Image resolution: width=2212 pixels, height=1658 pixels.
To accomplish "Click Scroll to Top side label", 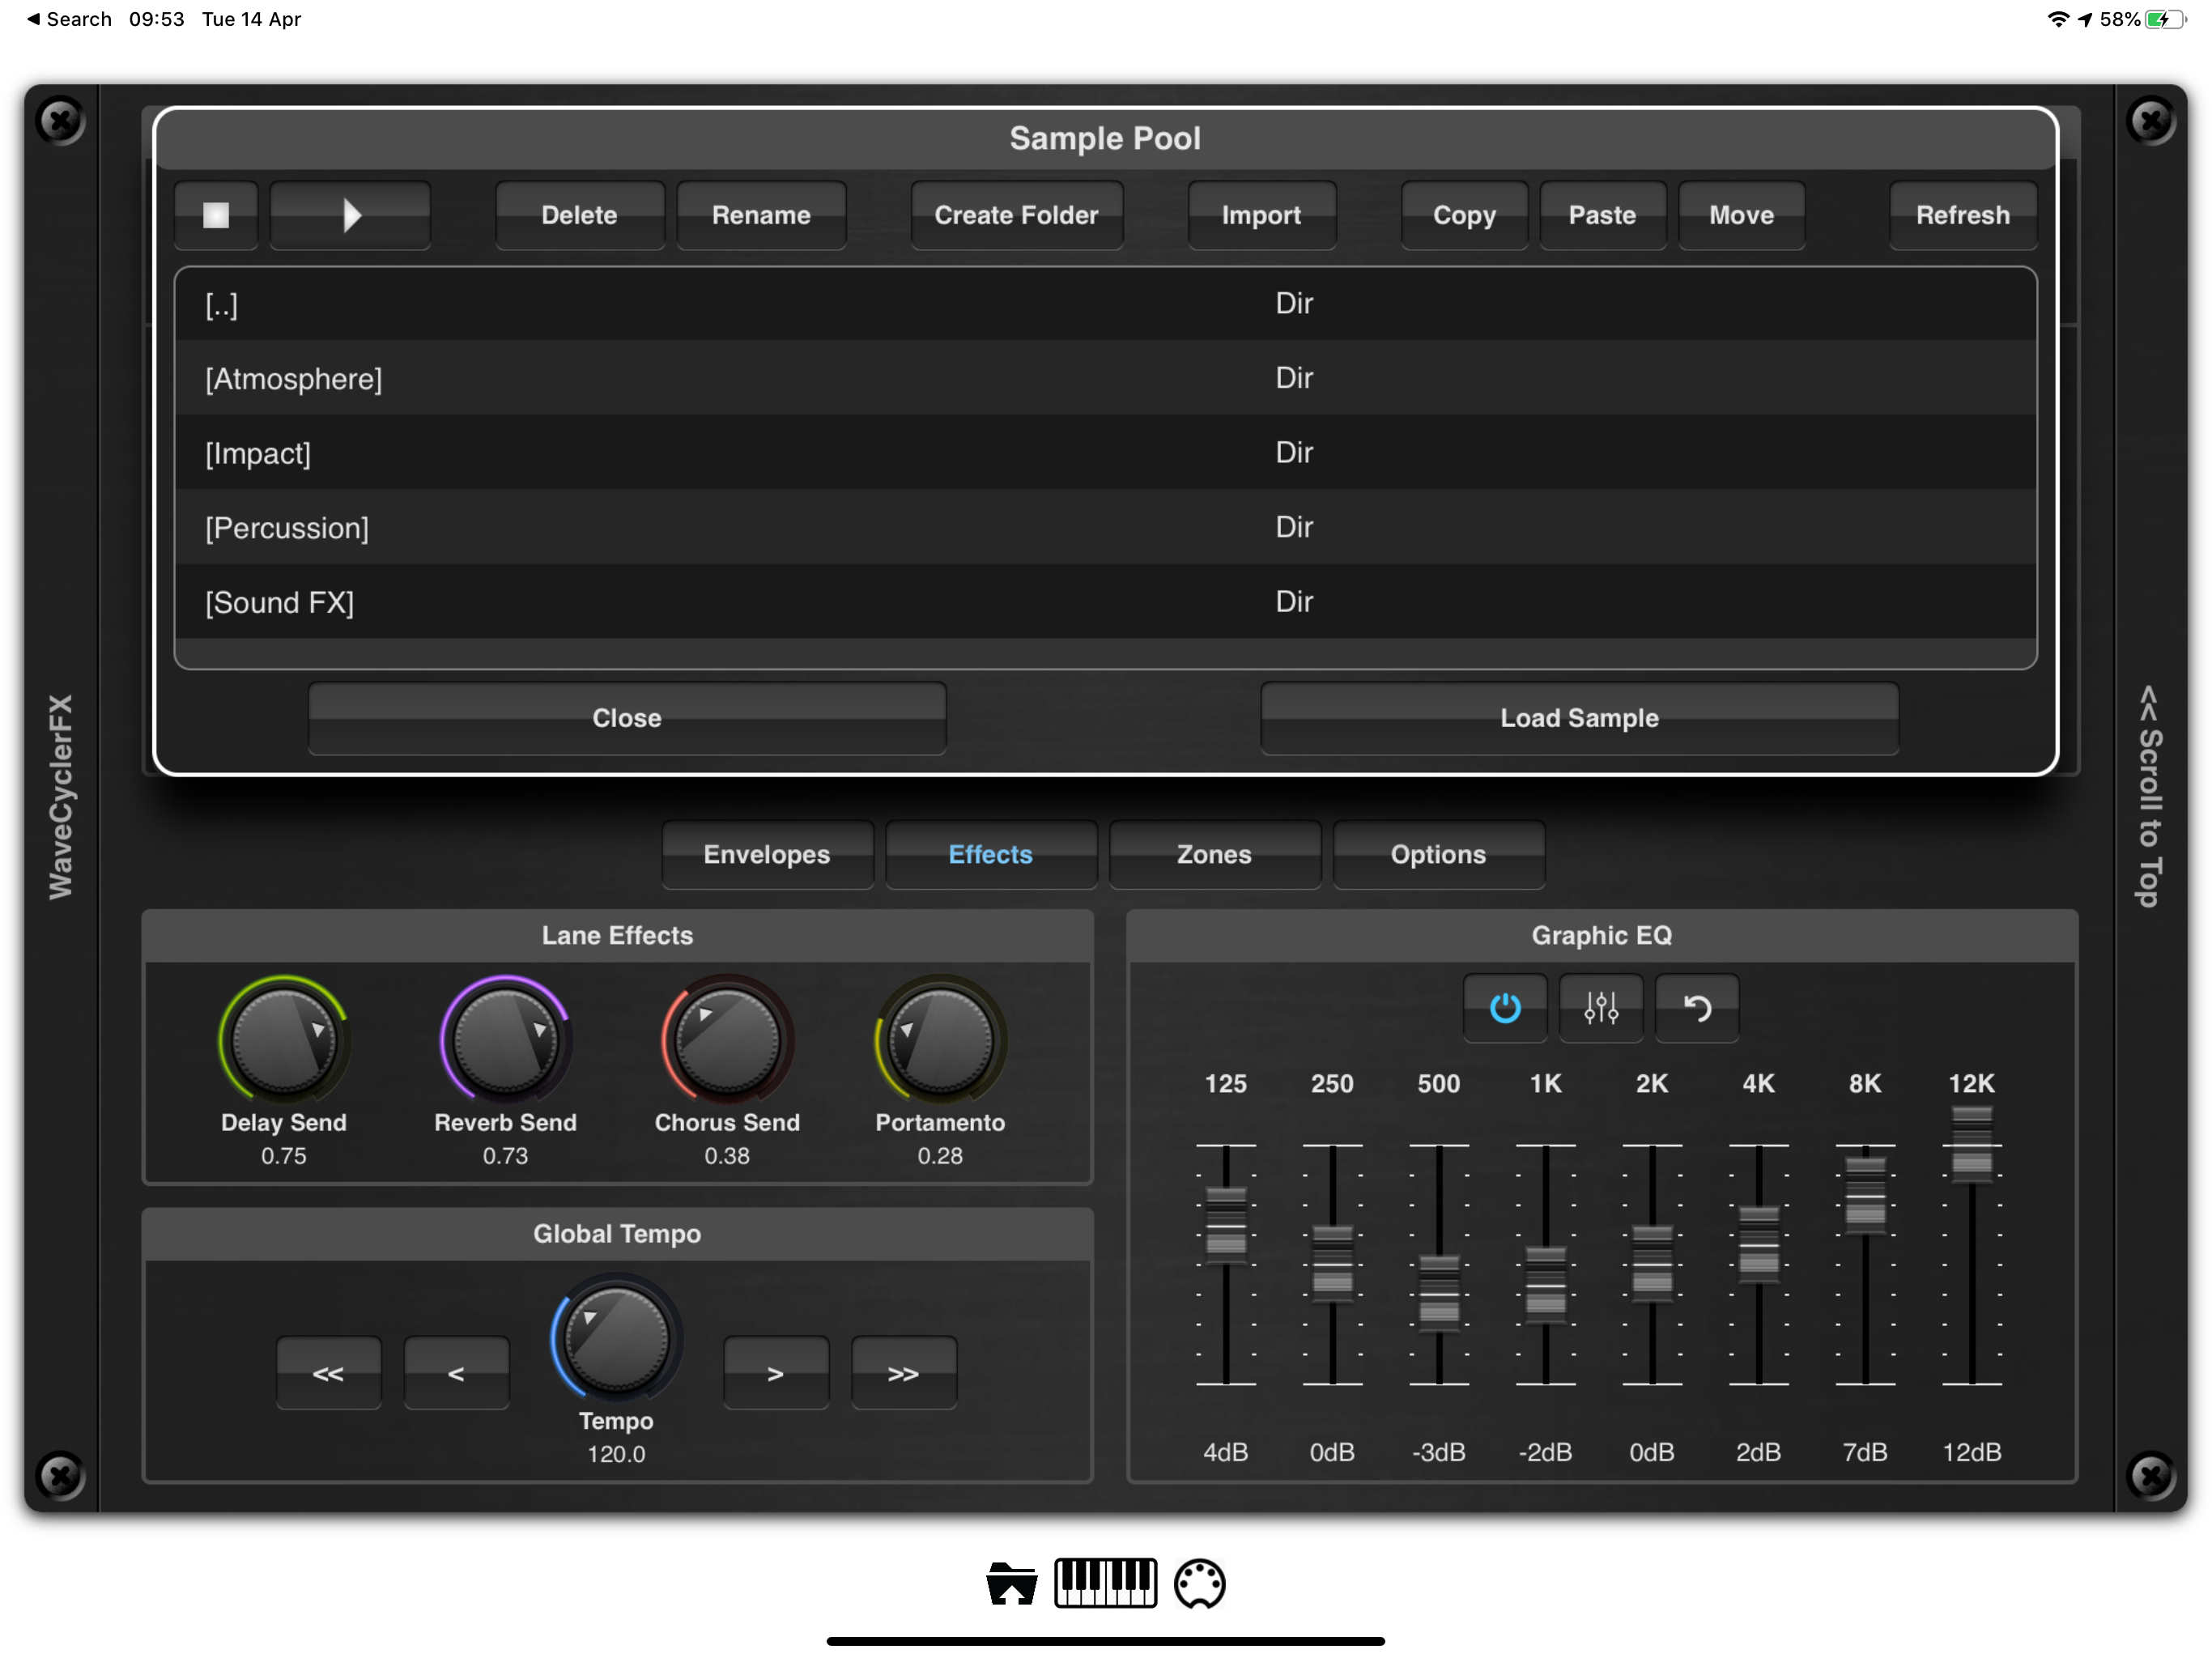I will 2149,796.
